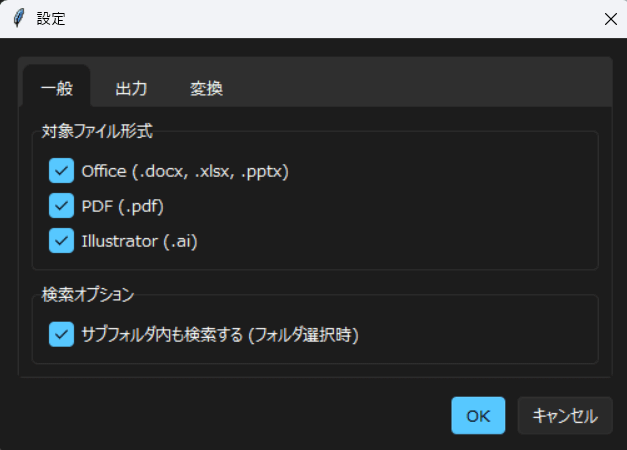Close the 設定 dialog window
This screenshot has height=450, width=627.
(x=609, y=19)
